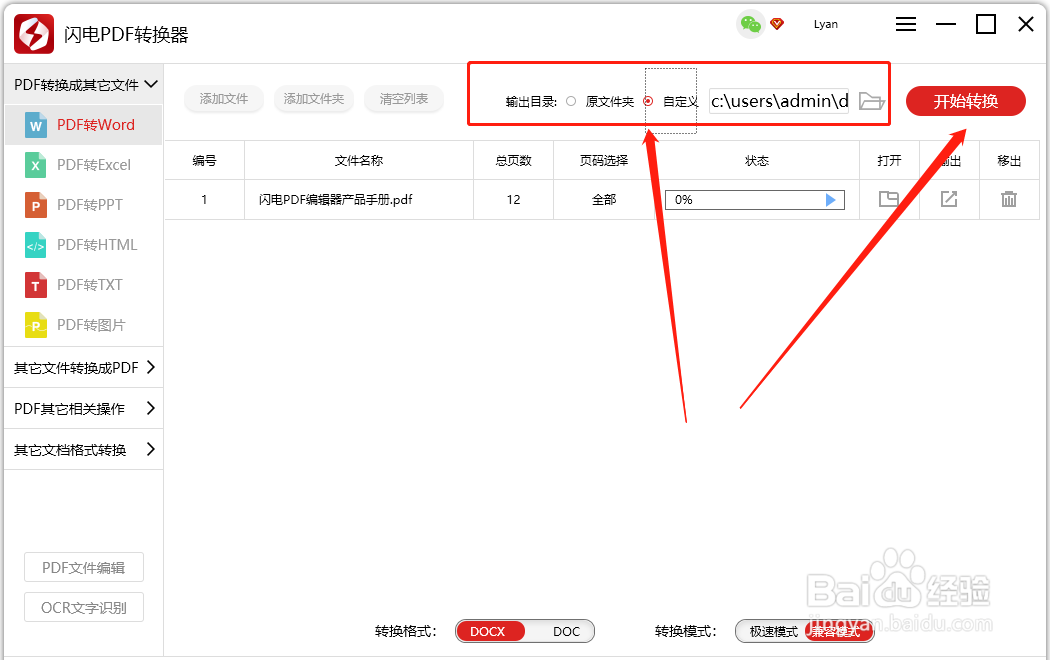Click user name Lyan

(826, 25)
